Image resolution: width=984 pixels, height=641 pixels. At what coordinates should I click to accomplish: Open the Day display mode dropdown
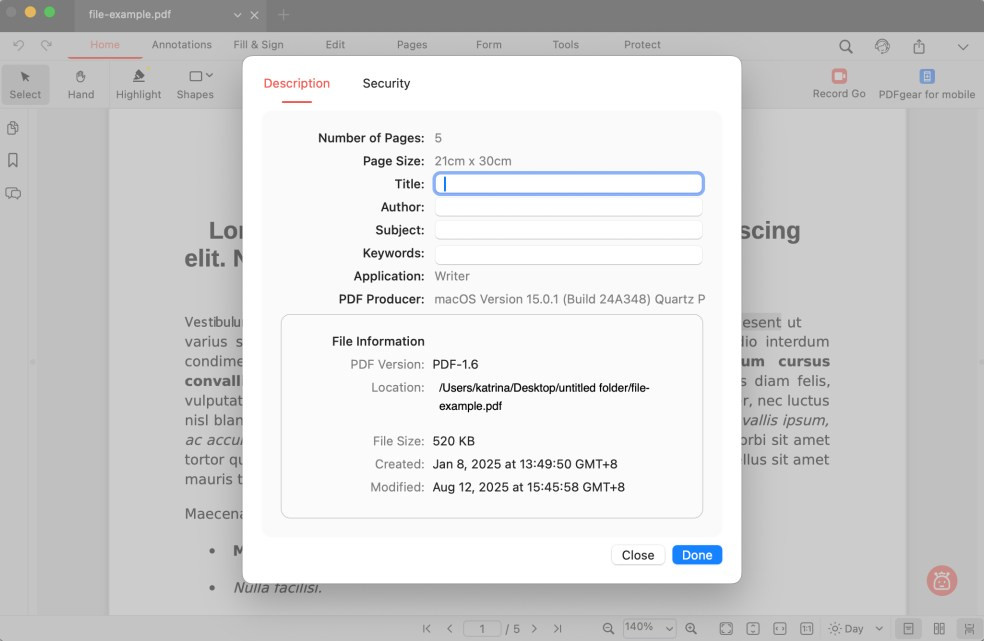pyautogui.click(x=856, y=628)
